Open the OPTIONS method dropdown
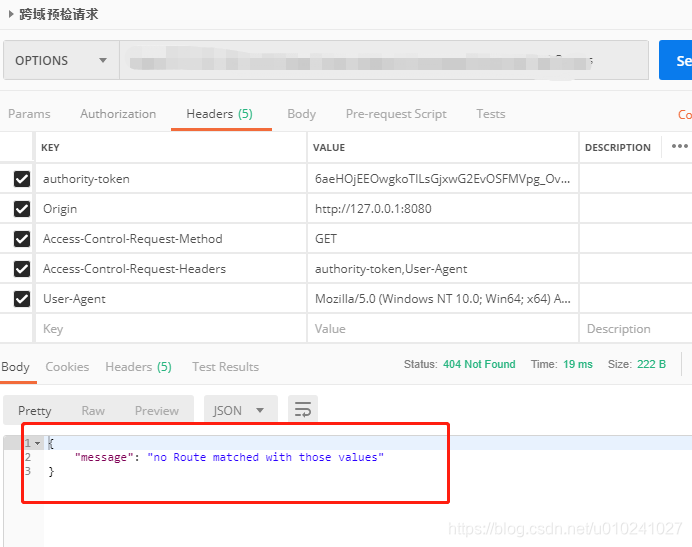The width and height of the screenshot is (692, 547). pyautogui.click(x=61, y=60)
